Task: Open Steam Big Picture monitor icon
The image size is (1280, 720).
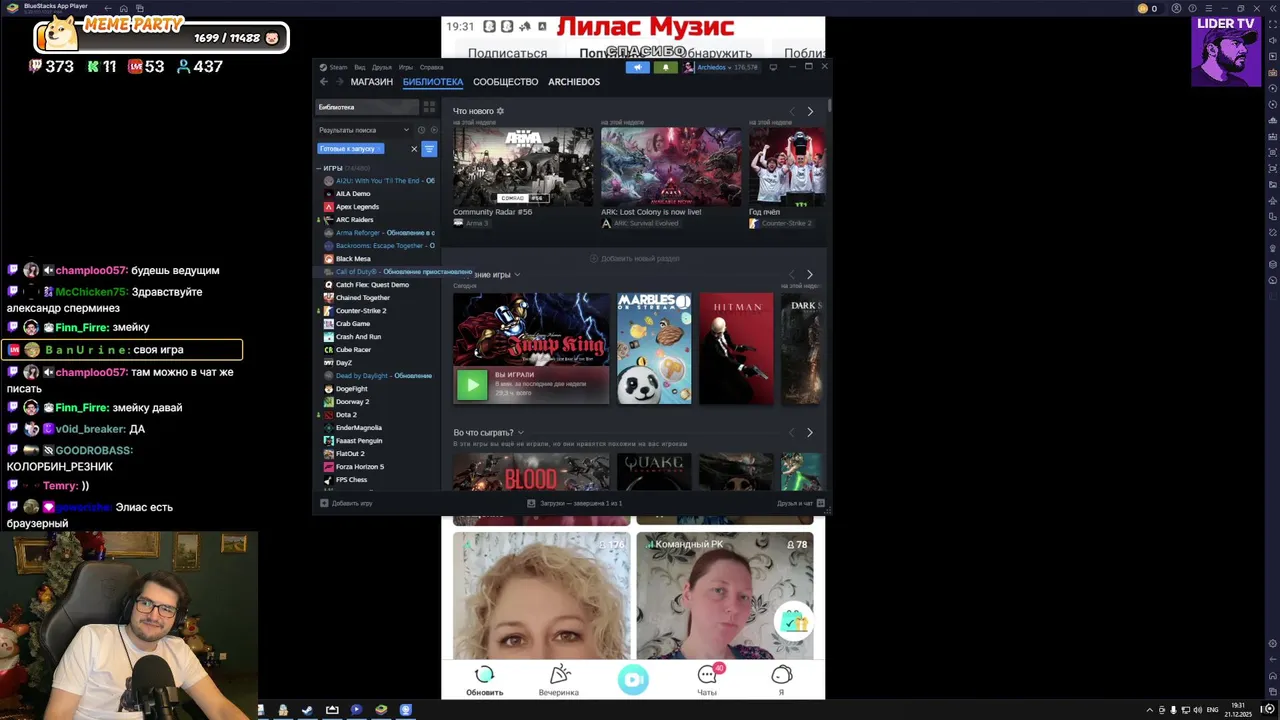Action: [773, 67]
